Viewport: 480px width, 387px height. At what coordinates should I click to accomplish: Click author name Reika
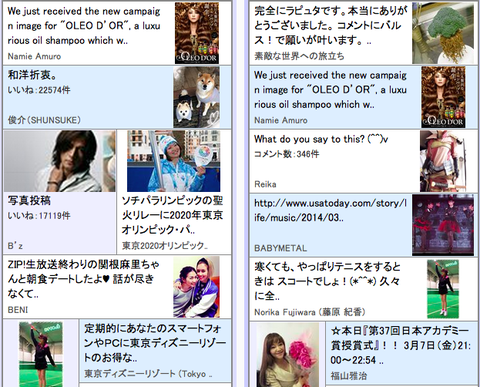(265, 184)
